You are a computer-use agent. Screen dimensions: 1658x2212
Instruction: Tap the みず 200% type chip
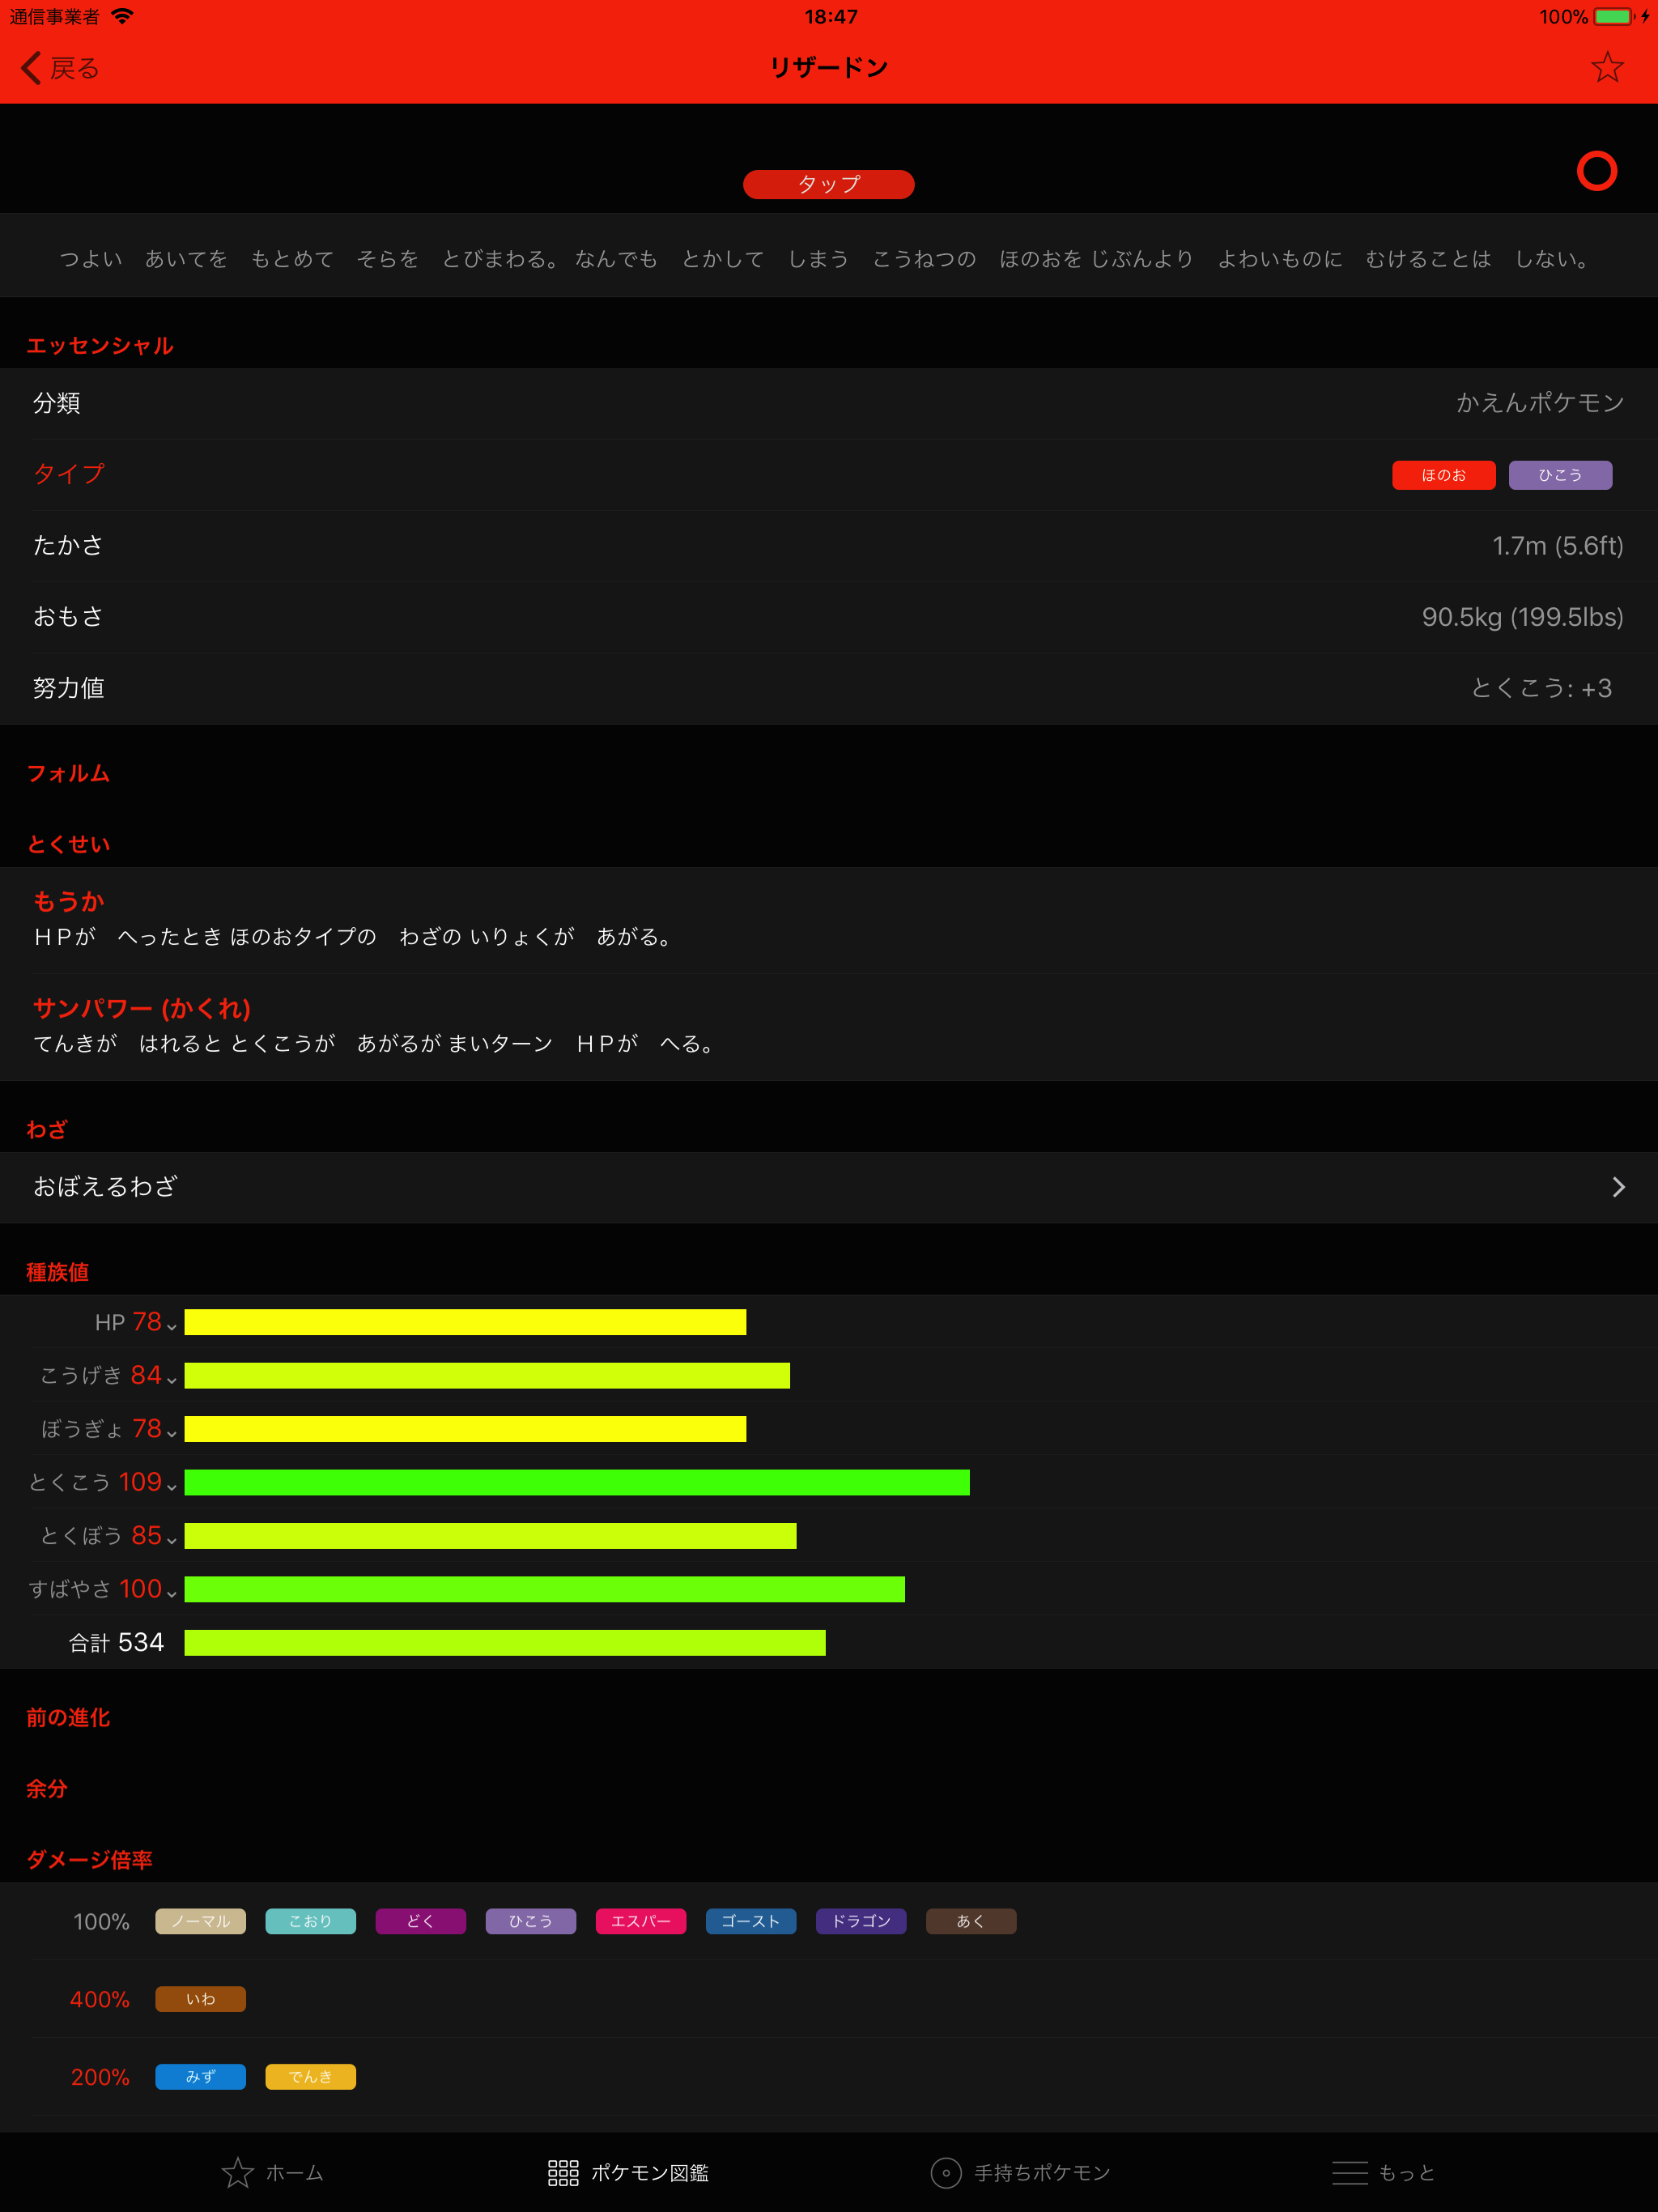click(x=200, y=2077)
